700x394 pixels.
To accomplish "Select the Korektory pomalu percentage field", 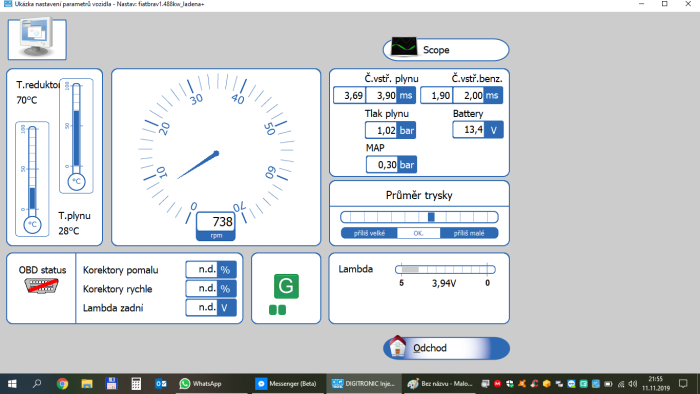I will (211, 270).
